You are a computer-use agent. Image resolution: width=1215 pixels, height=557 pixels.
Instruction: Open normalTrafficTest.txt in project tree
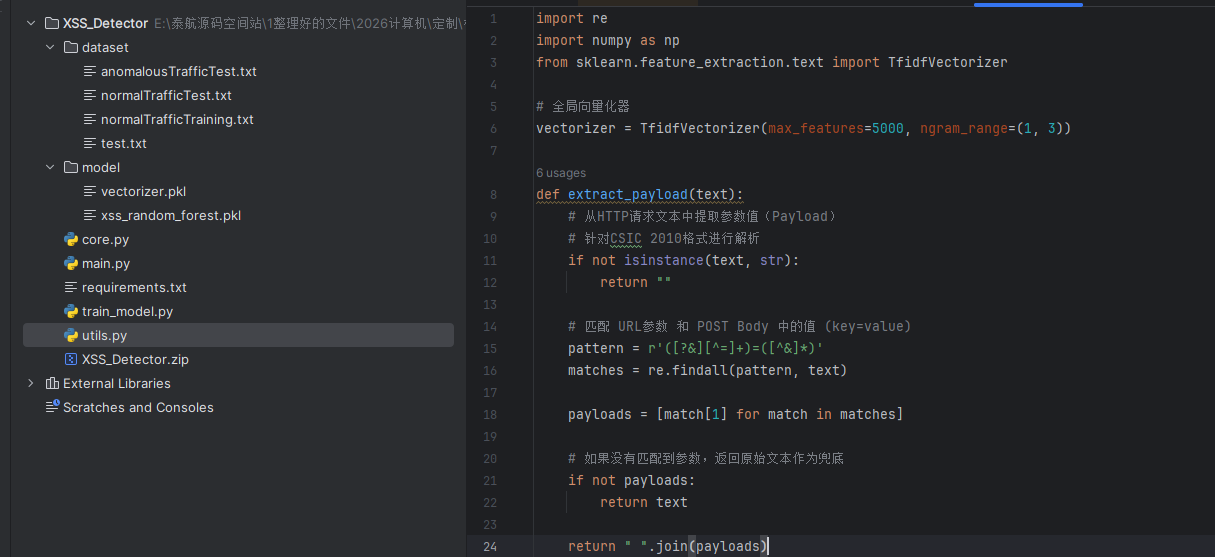(166, 95)
